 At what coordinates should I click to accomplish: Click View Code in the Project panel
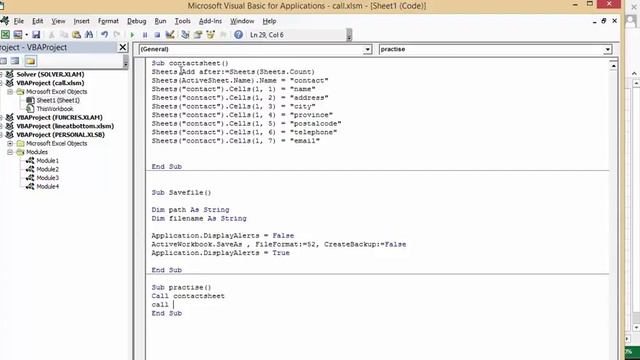click(4, 61)
